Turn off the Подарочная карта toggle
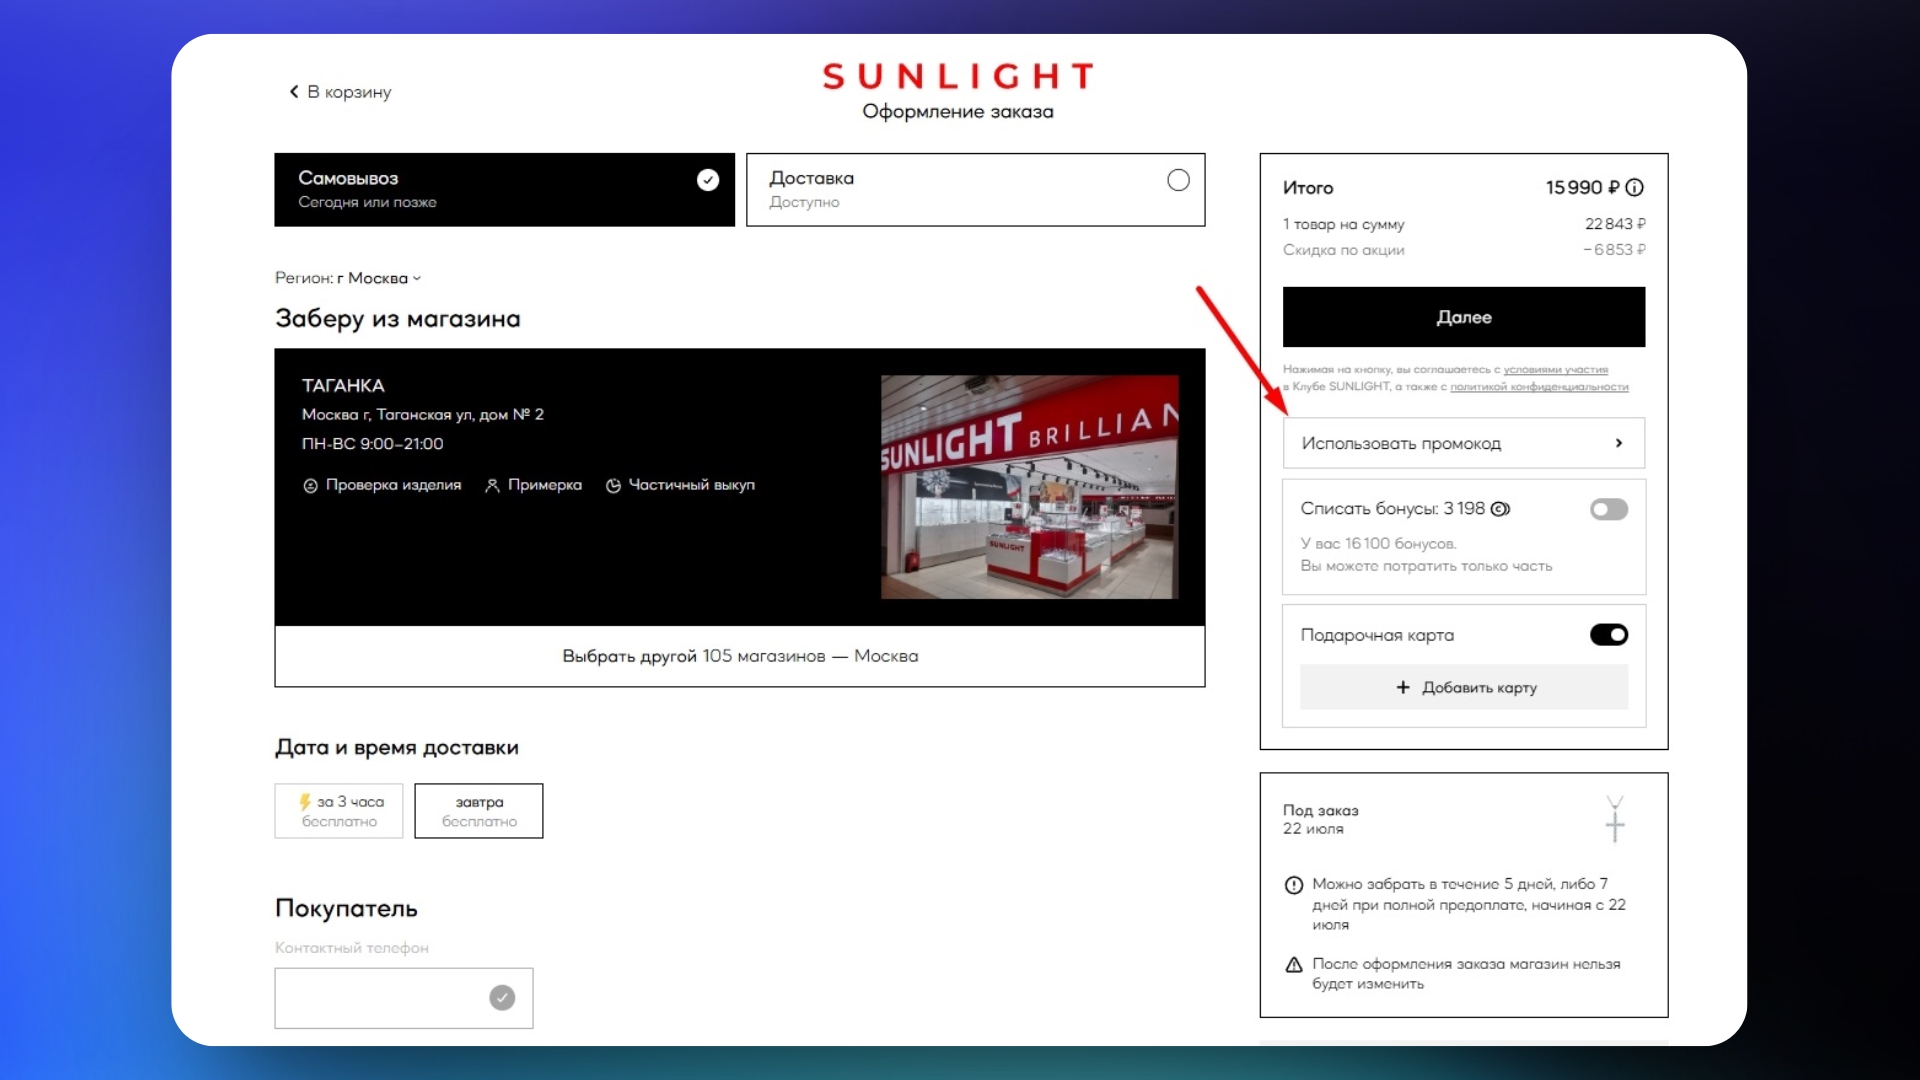 (1608, 635)
